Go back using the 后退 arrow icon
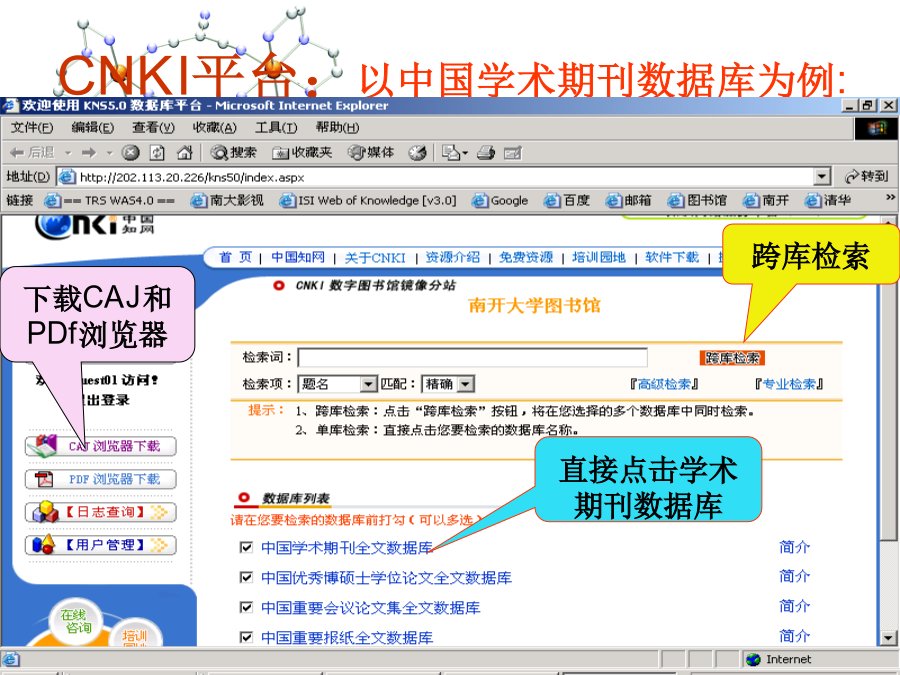The height and width of the screenshot is (675, 900). pyautogui.click(x=17, y=153)
